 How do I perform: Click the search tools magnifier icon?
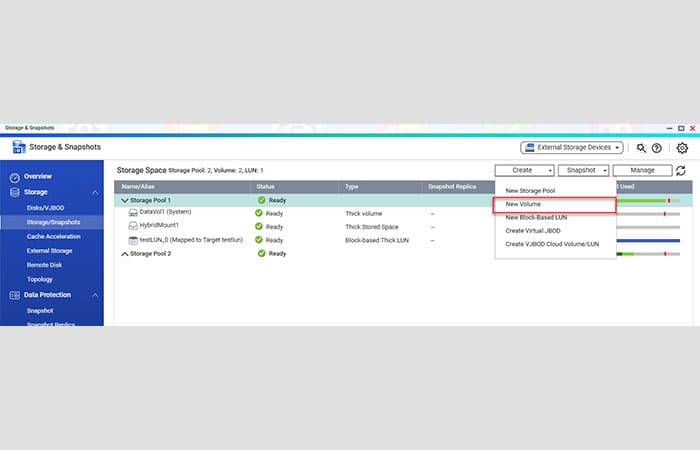642,147
